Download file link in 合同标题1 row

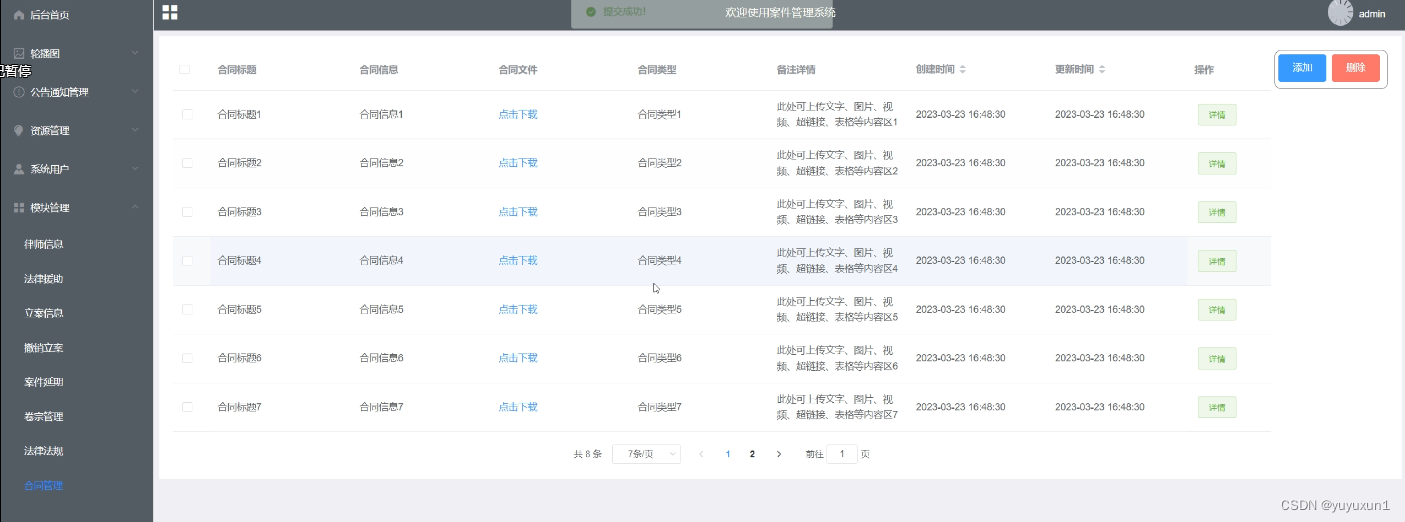tap(518, 114)
